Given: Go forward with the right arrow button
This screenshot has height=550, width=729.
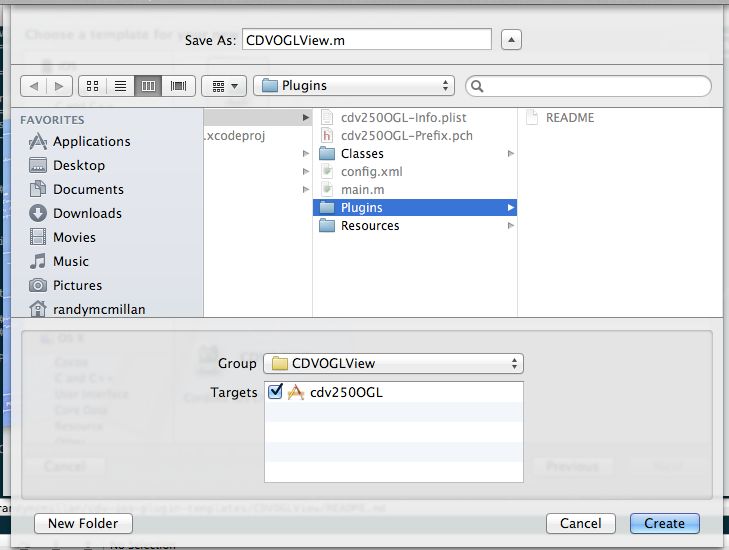Looking at the screenshot, I should click(59, 86).
